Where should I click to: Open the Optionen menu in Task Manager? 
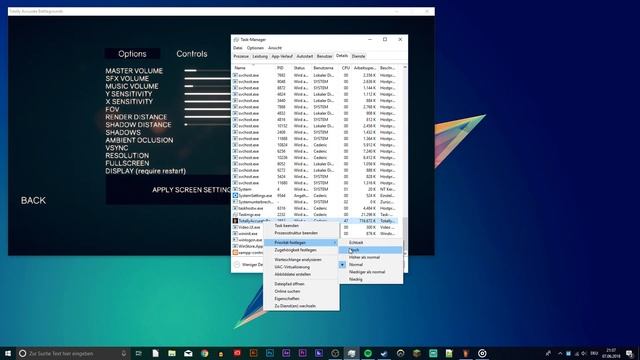pyautogui.click(x=255, y=48)
